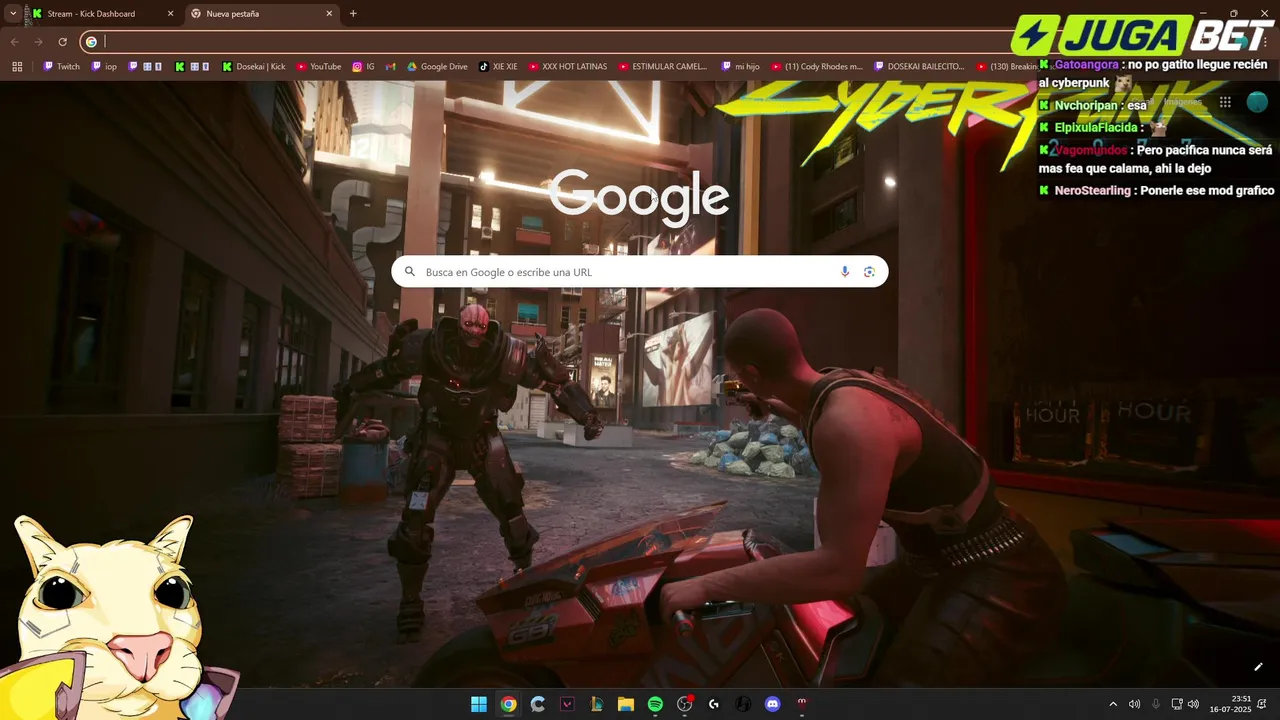Screen dimensions: 1280x720
Task: Open the Gmail bookmark icon
Action: click(x=391, y=67)
